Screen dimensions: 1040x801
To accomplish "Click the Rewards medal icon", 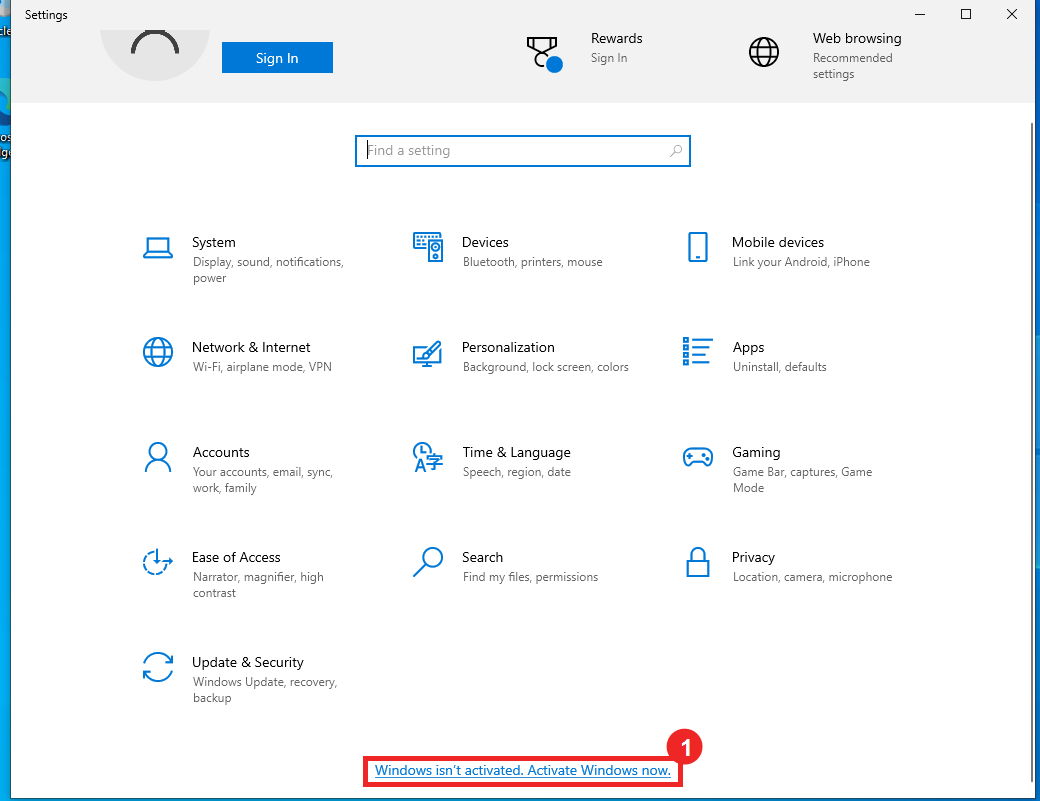I will [545, 54].
